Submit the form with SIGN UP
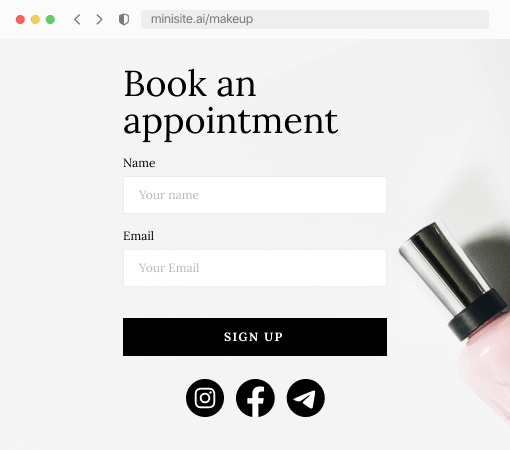The height and width of the screenshot is (450, 510). 255,337
